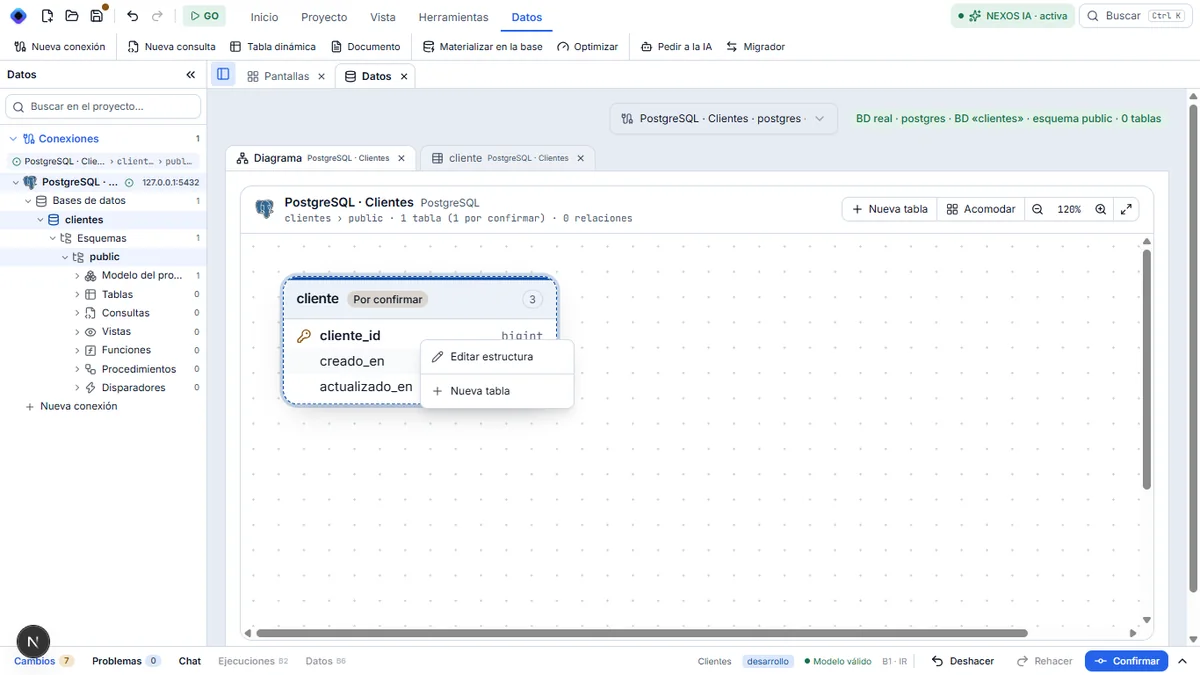Click the NEXOS IA activa status badge

[1012, 16]
